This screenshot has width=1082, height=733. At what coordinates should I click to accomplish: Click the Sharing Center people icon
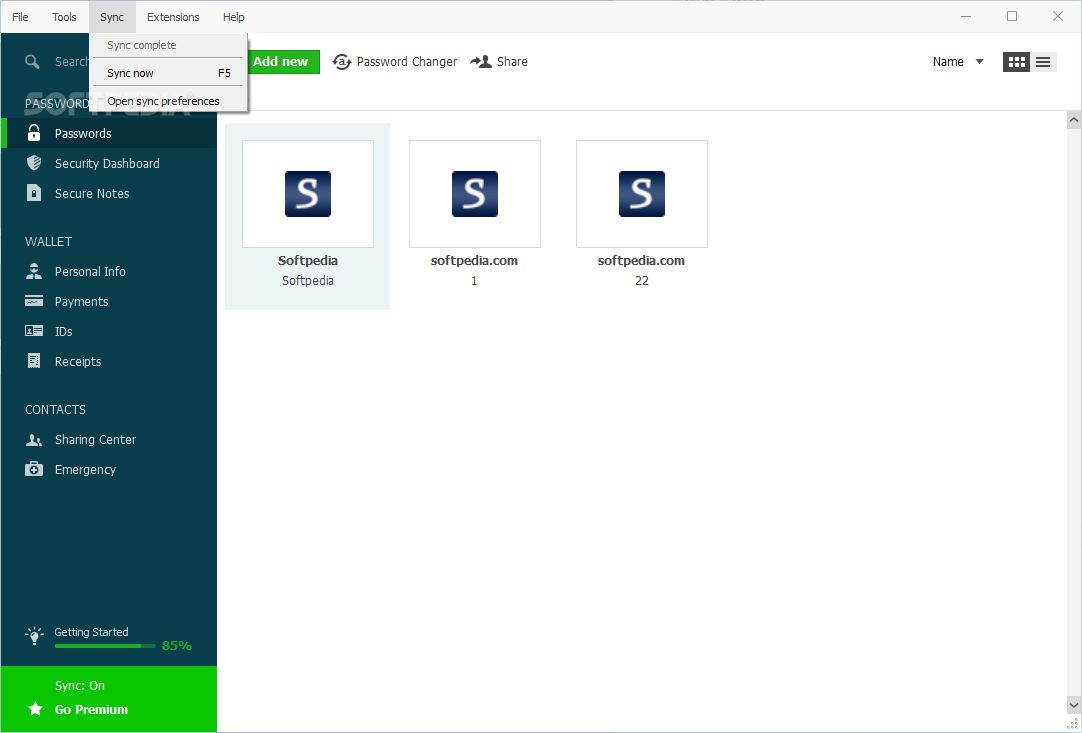(34, 440)
